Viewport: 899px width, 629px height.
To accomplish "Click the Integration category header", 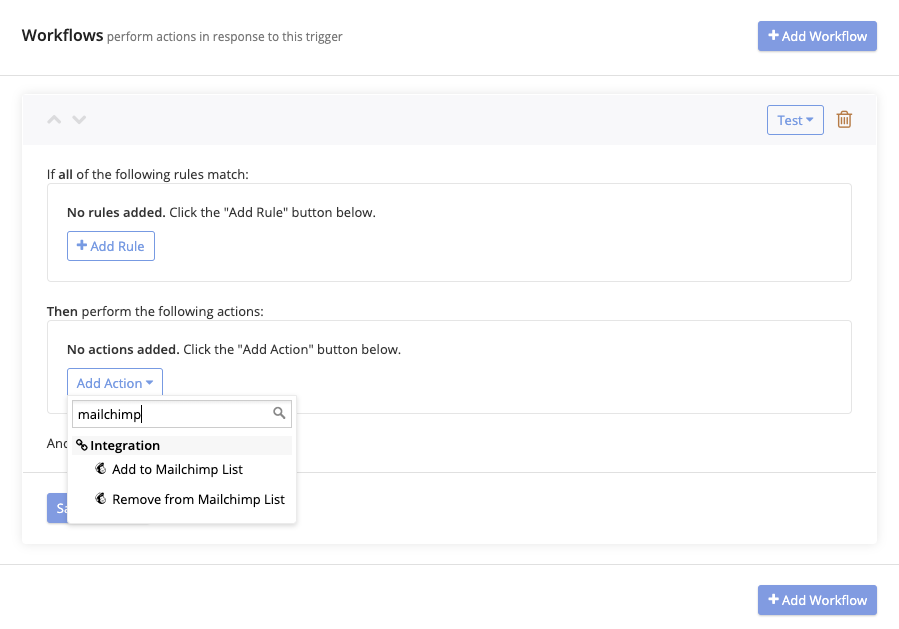I will [x=125, y=446].
